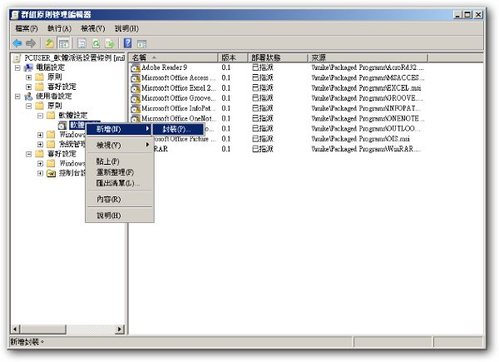Viewport: 499px width, 362px height.
Task: Choose 重新整理(F) in the context menu
Action: coord(119,172)
